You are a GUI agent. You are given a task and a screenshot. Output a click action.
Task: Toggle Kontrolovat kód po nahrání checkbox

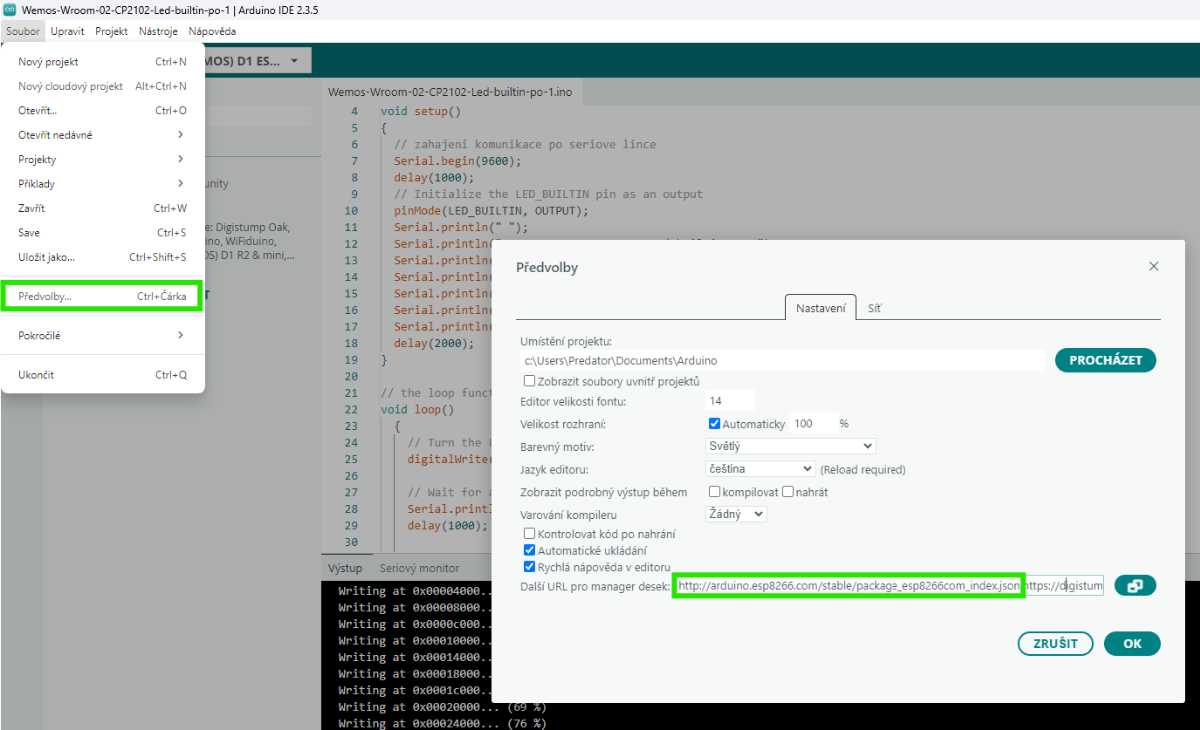point(530,534)
